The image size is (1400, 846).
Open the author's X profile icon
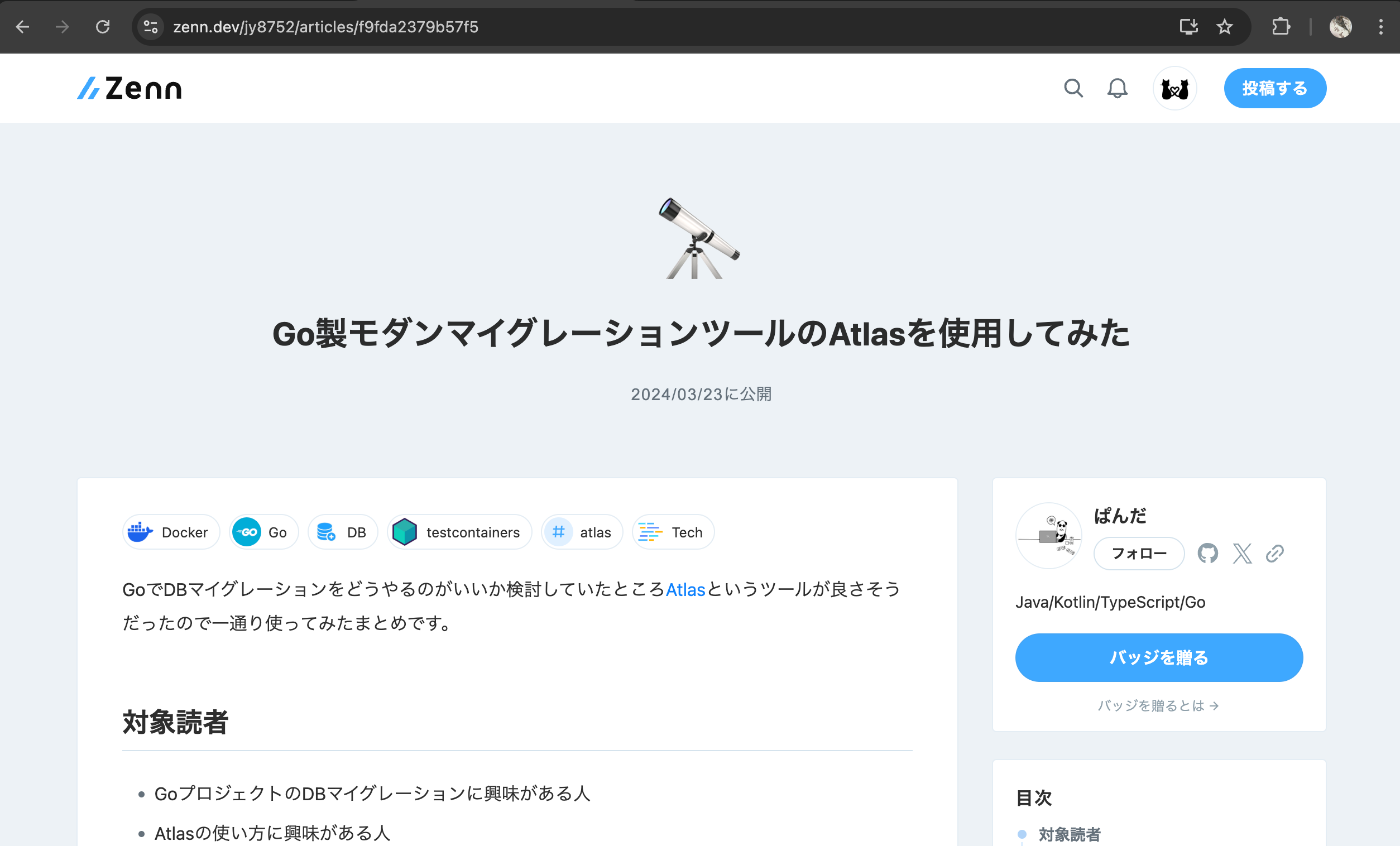1242,553
